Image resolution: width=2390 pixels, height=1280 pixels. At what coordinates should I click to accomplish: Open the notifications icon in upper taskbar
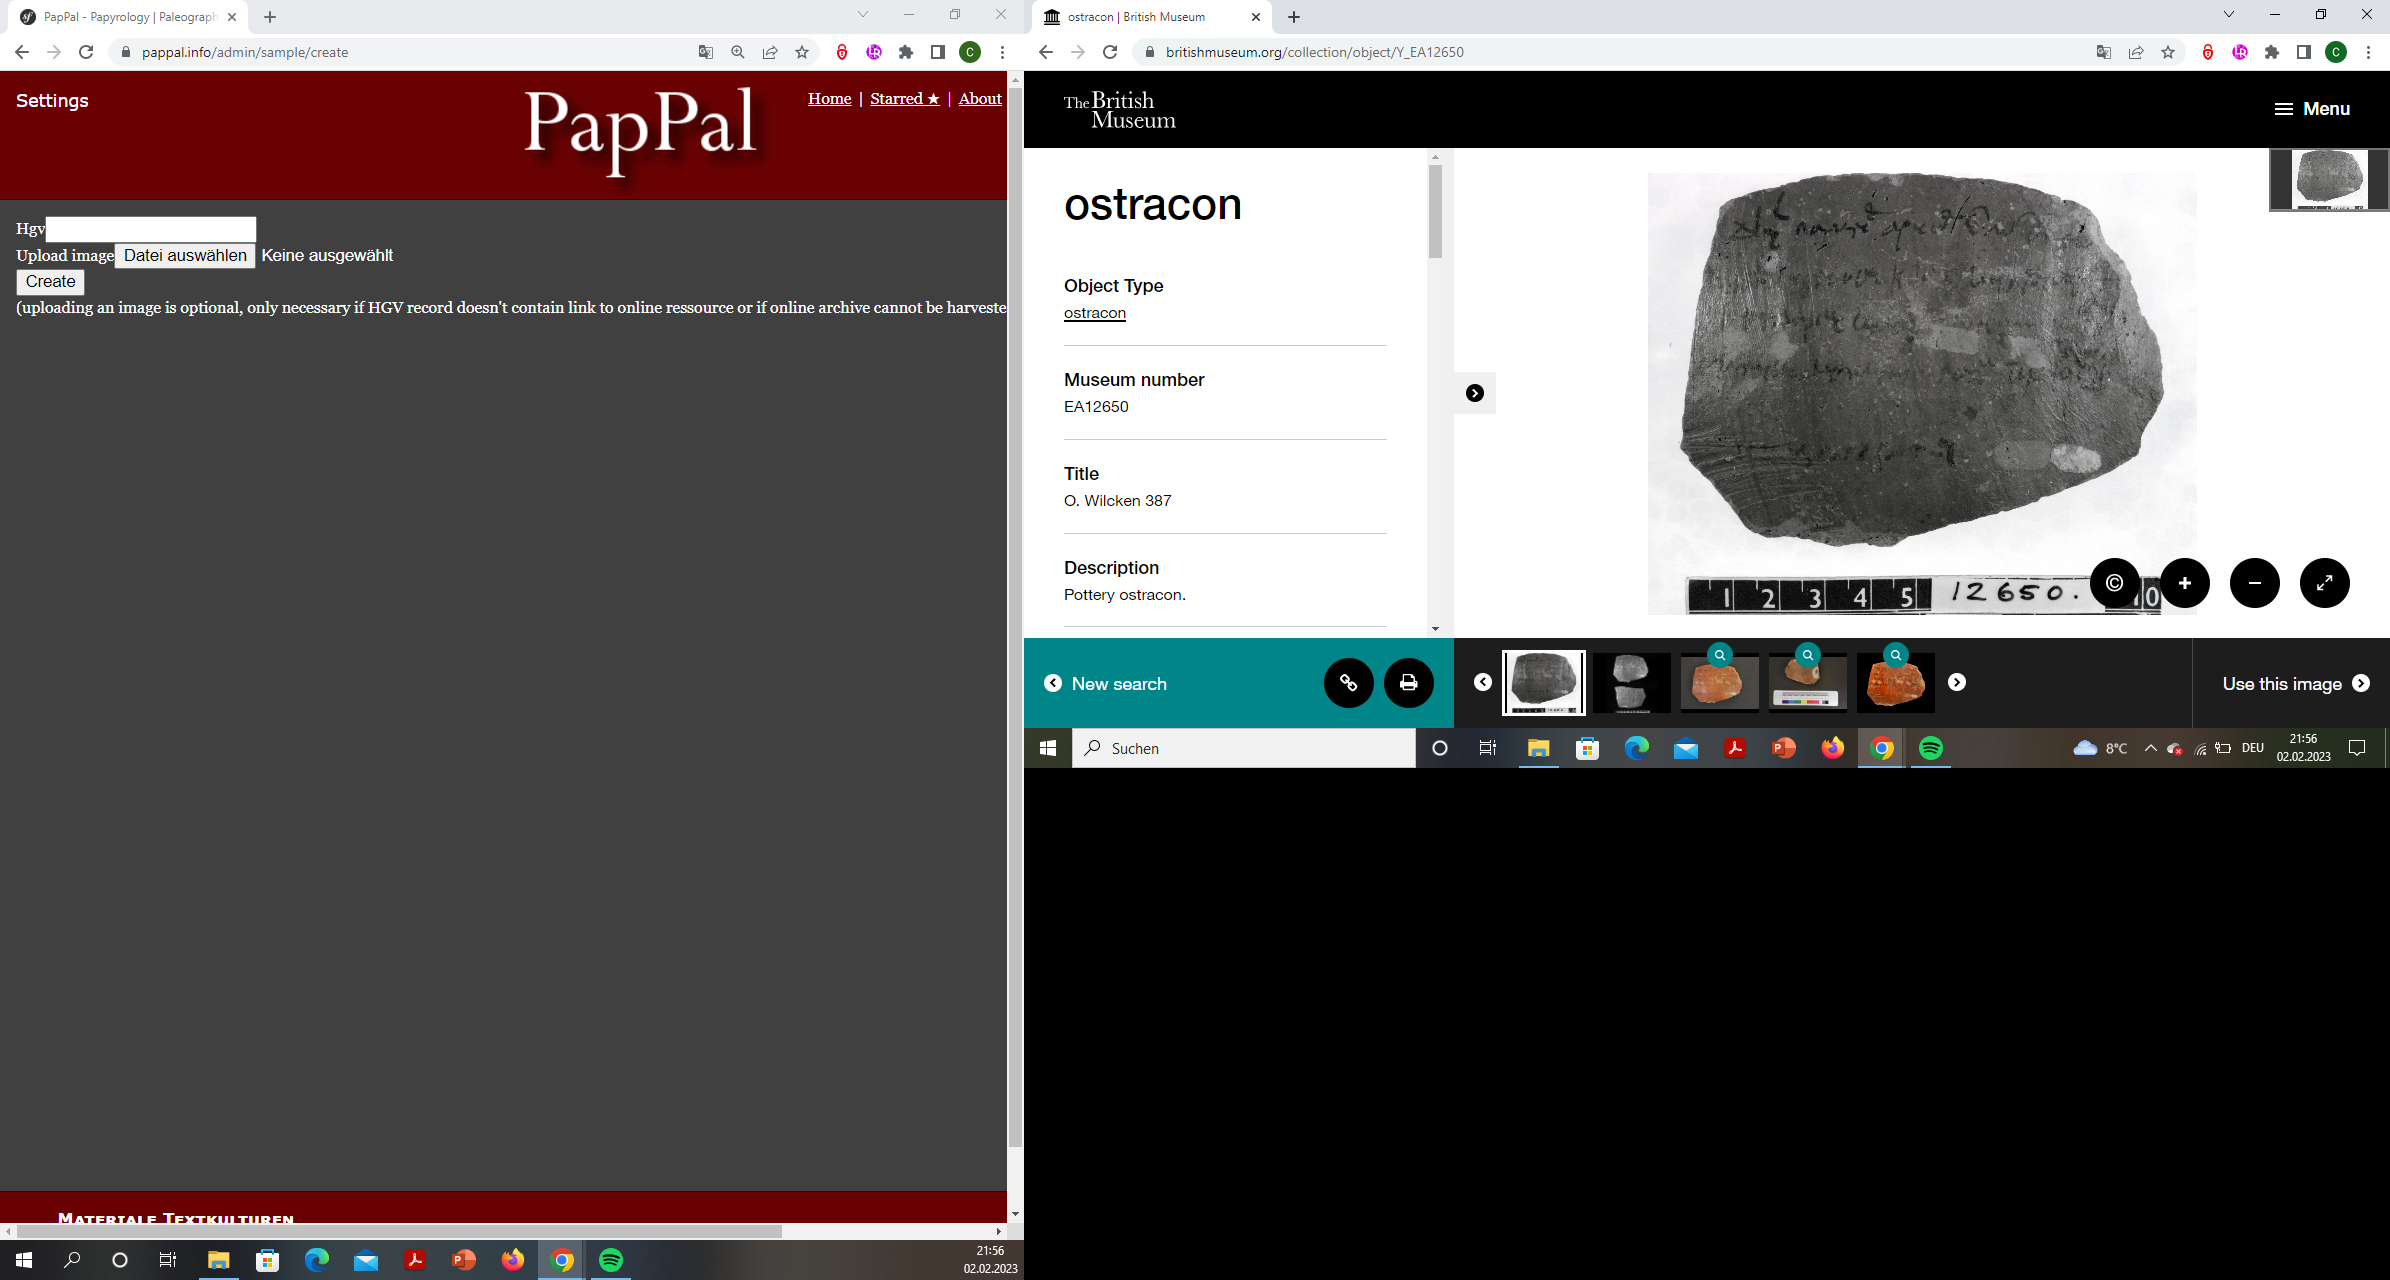coord(2357,748)
